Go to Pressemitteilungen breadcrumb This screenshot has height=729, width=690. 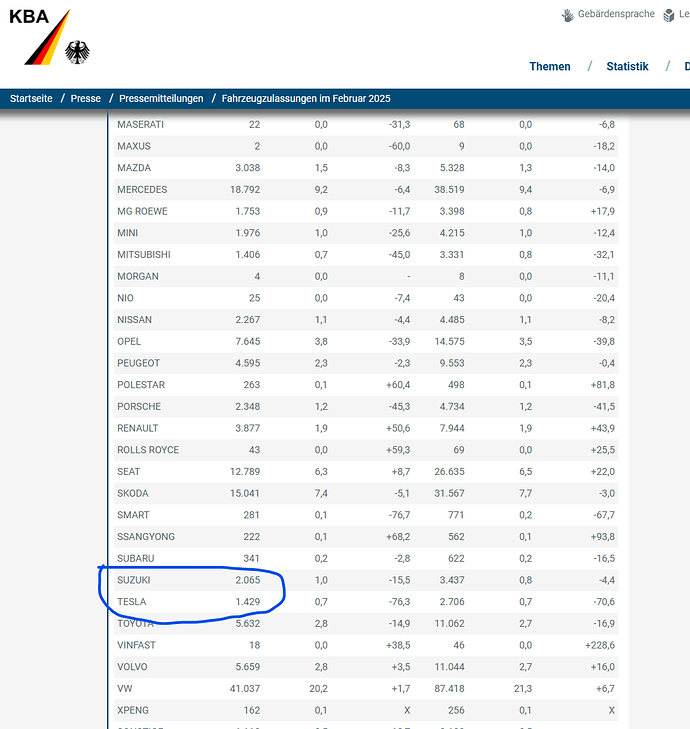[x=161, y=99]
